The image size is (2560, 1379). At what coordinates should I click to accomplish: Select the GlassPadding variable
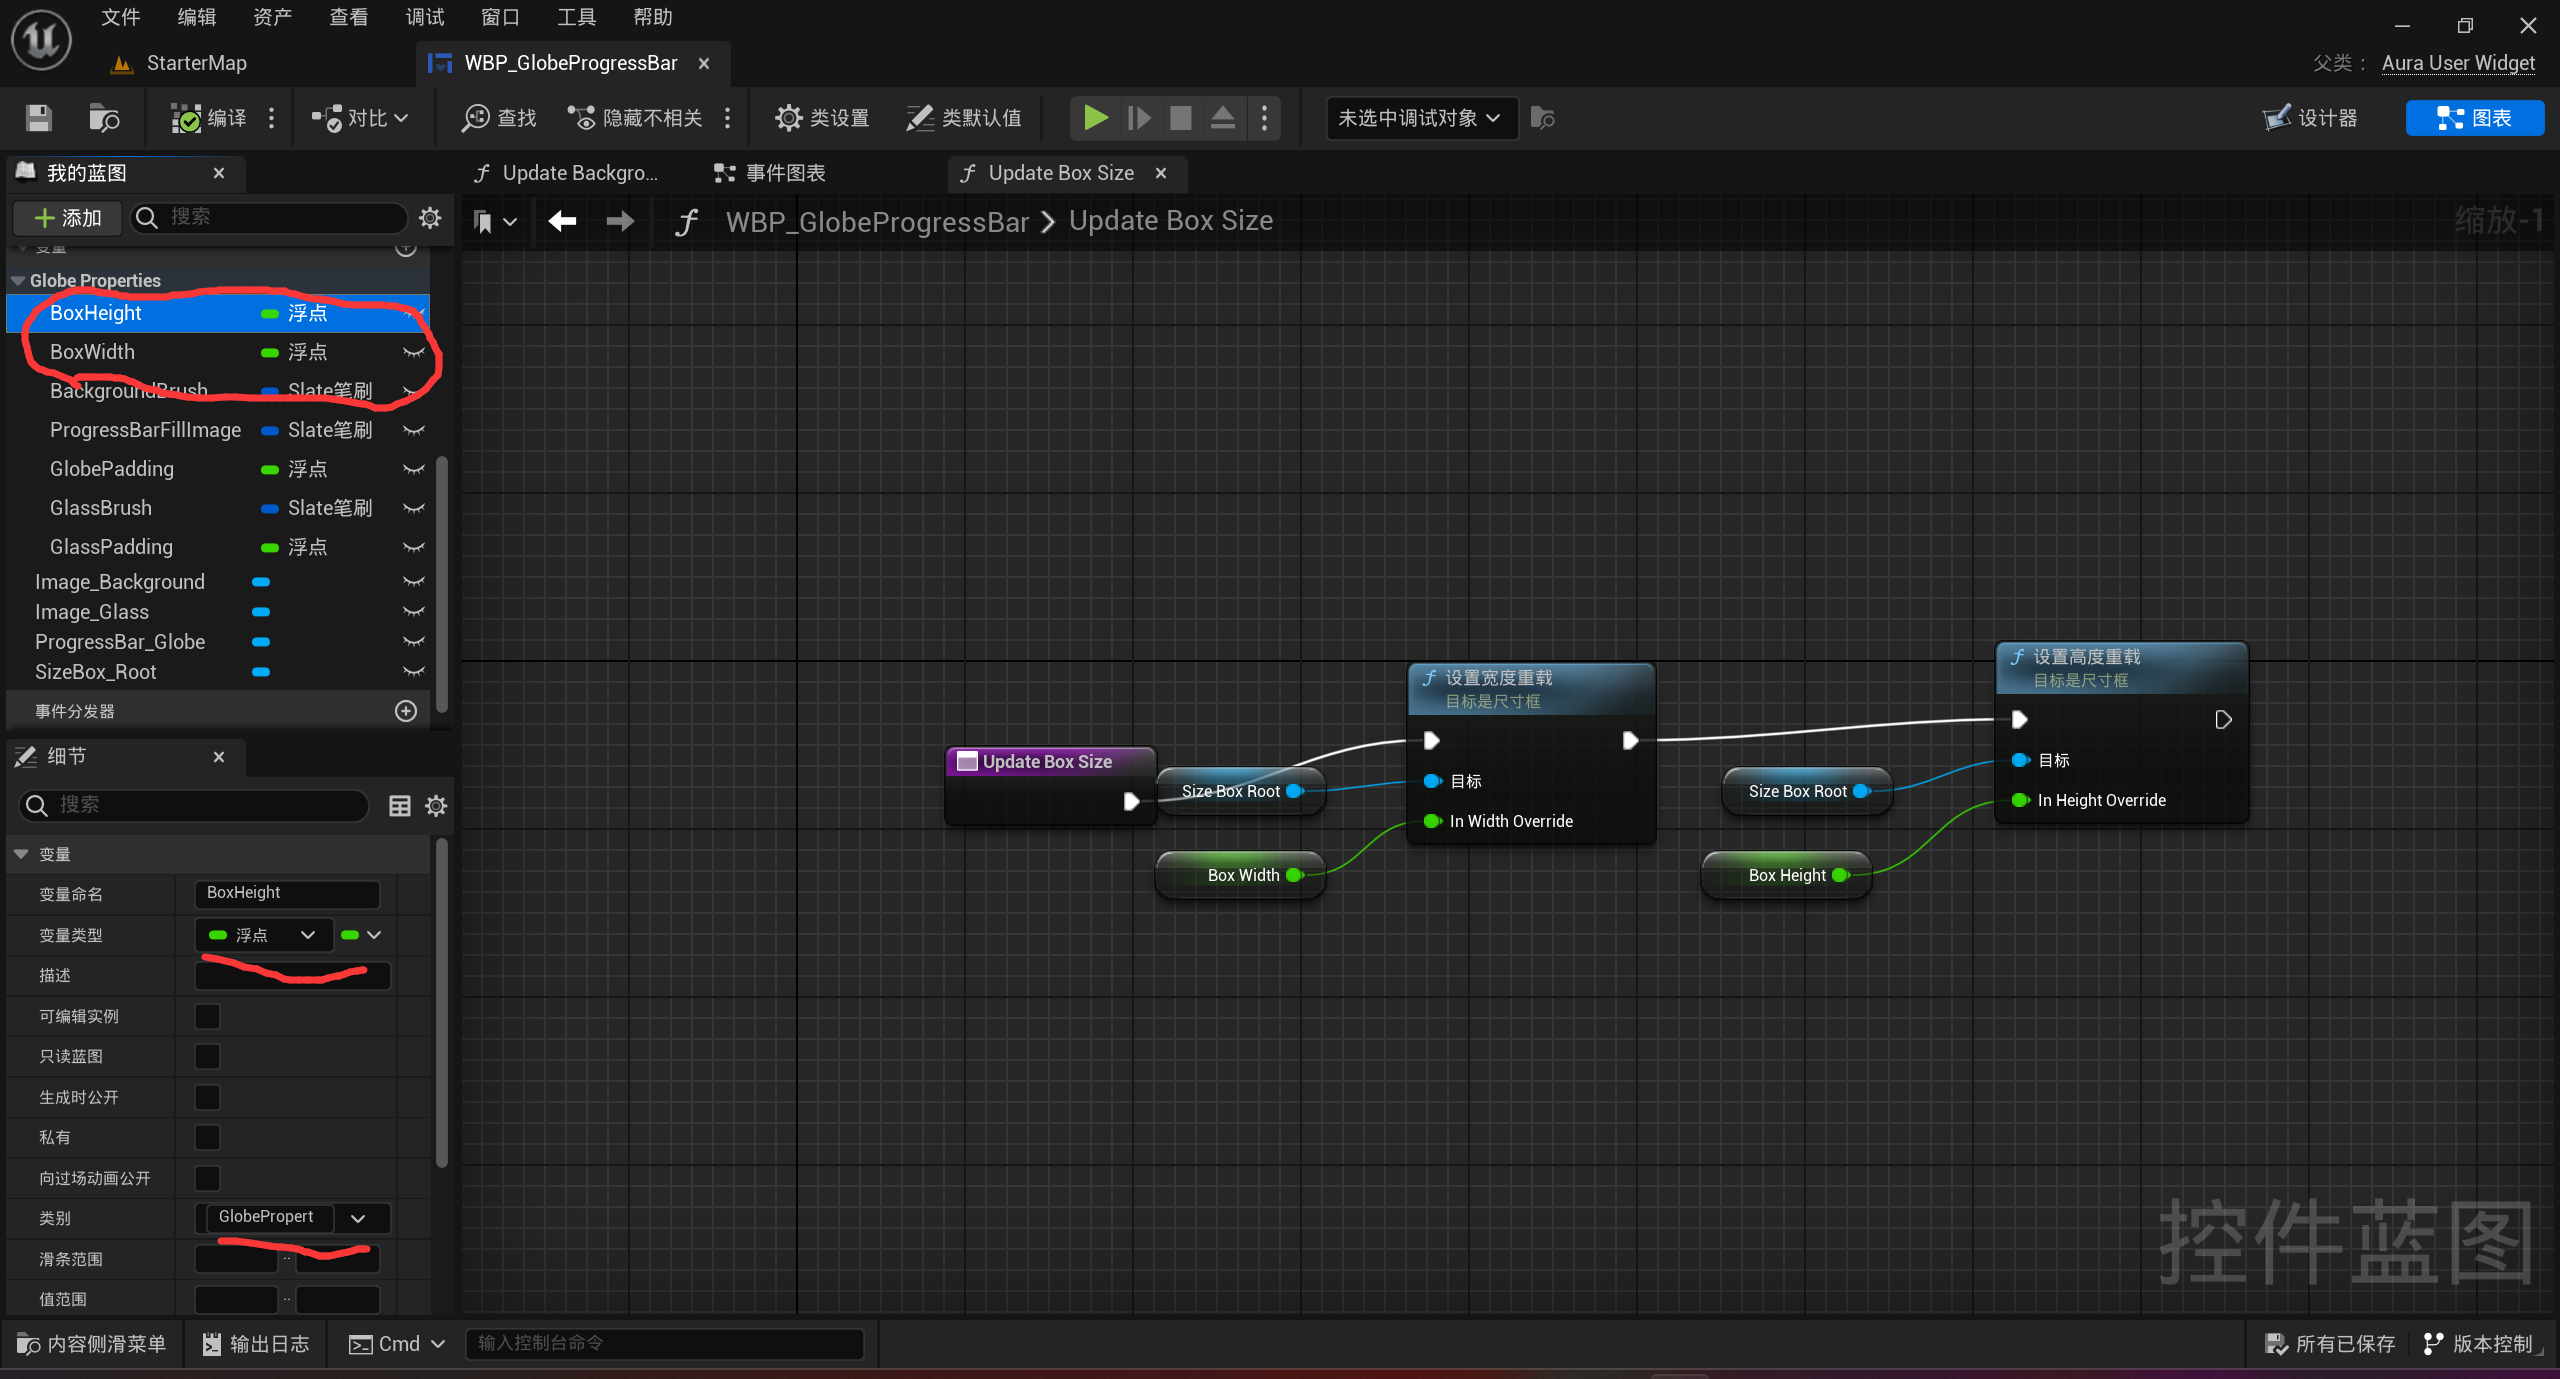coord(218,547)
